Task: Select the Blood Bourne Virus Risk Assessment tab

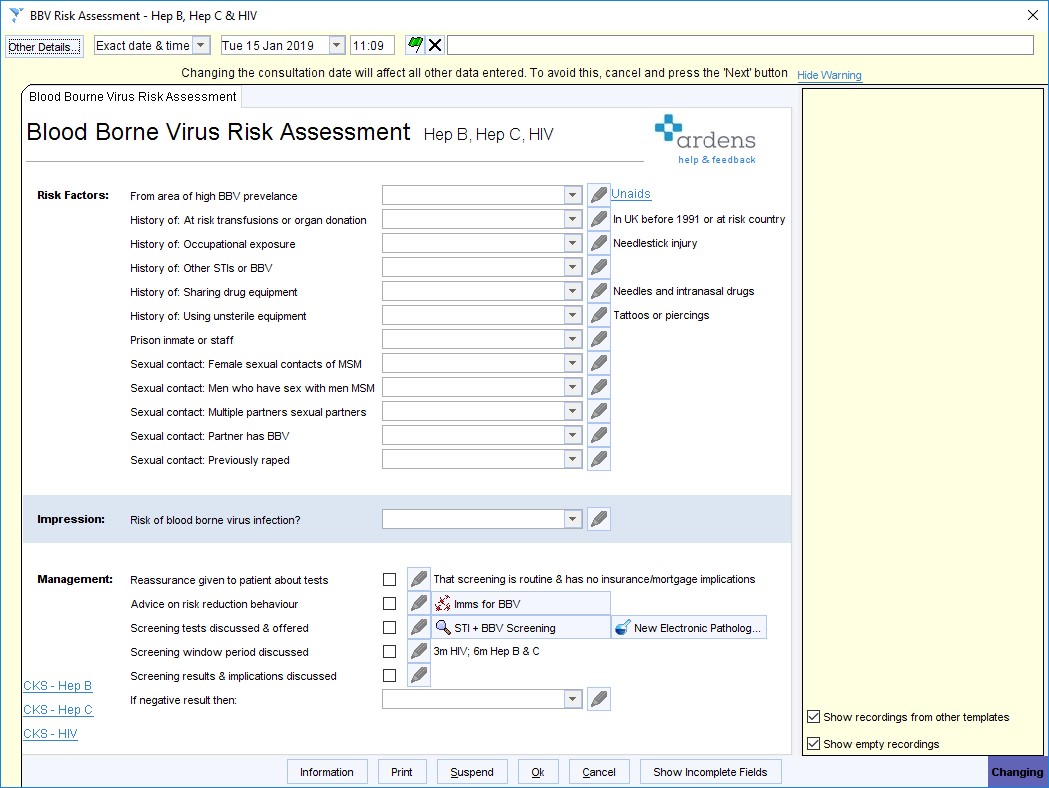Action: (131, 97)
